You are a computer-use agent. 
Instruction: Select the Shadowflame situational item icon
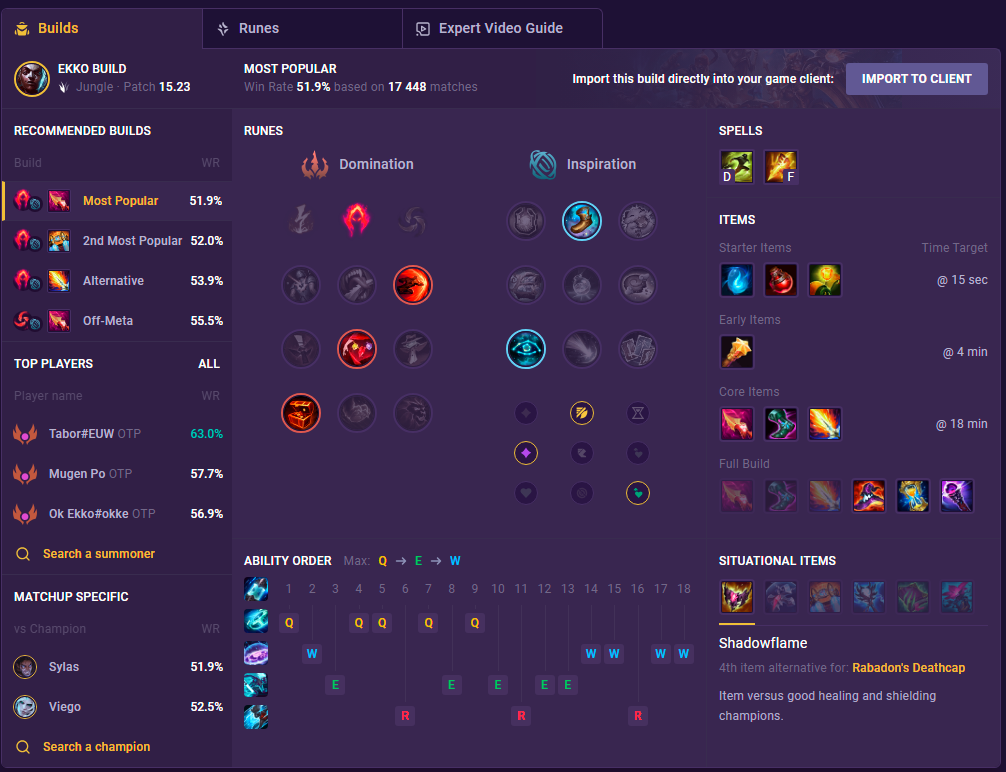pos(737,597)
